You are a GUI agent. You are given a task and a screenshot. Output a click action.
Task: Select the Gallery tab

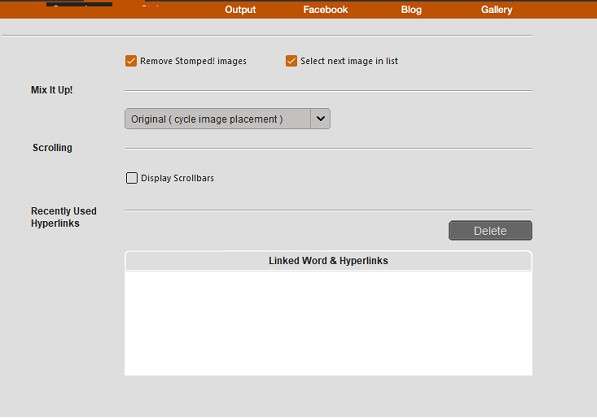(x=496, y=10)
